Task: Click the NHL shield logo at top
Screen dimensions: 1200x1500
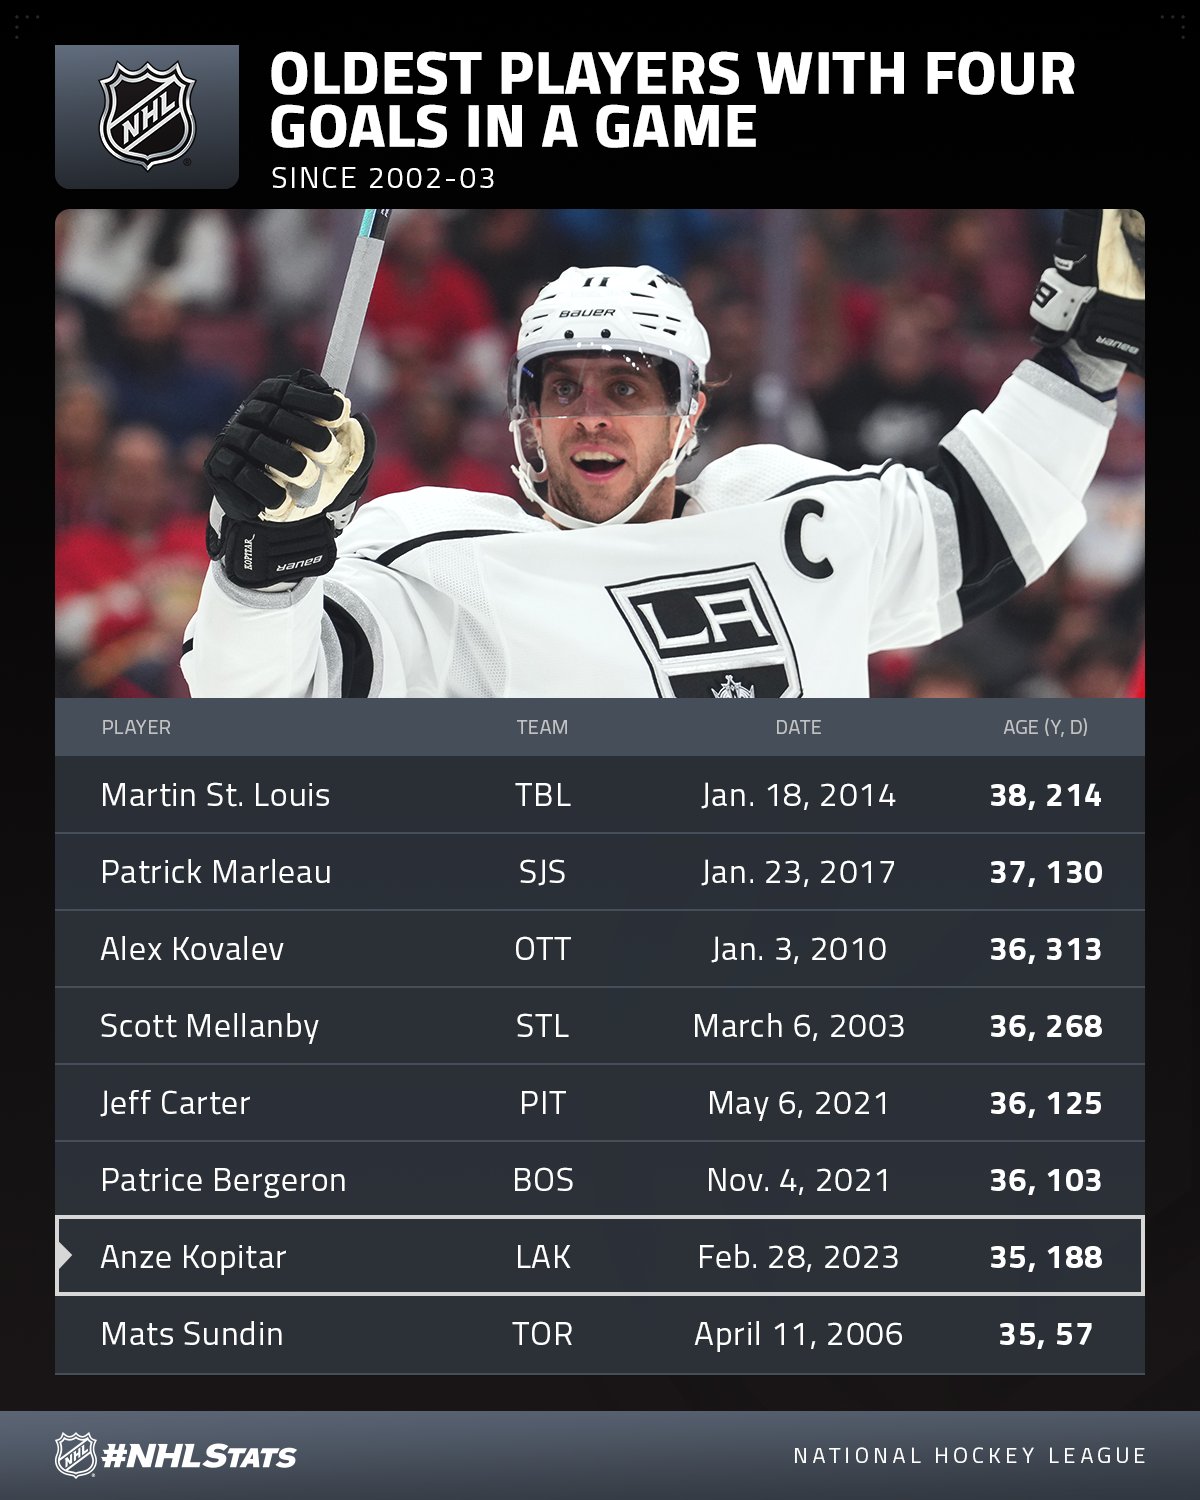Action: coord(147,116)
